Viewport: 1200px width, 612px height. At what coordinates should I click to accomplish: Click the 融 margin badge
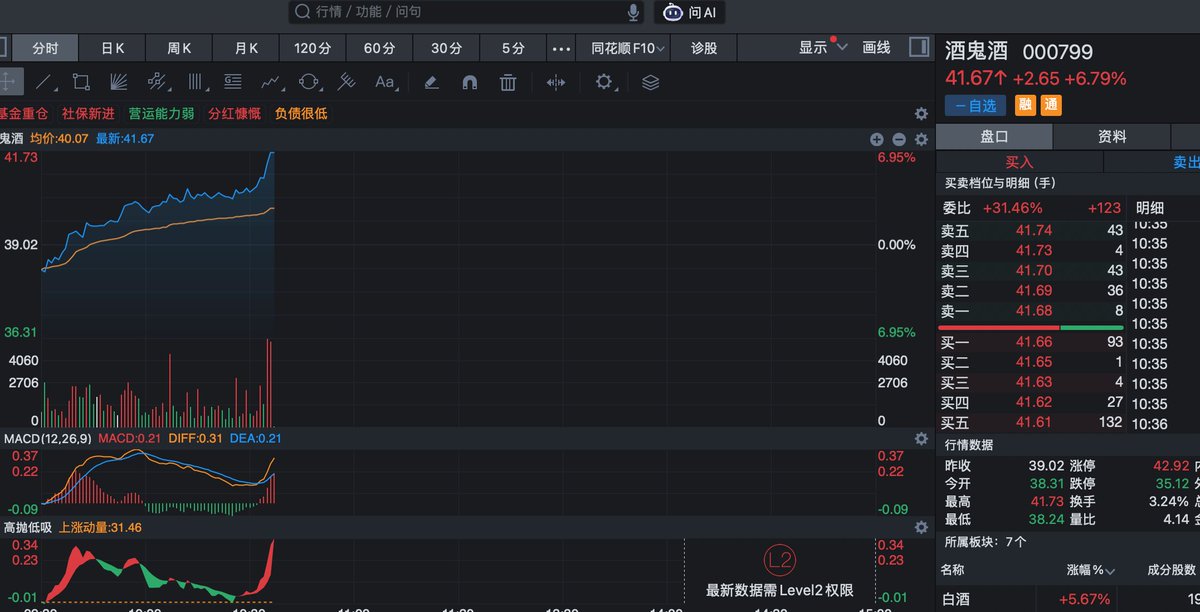1026,105
